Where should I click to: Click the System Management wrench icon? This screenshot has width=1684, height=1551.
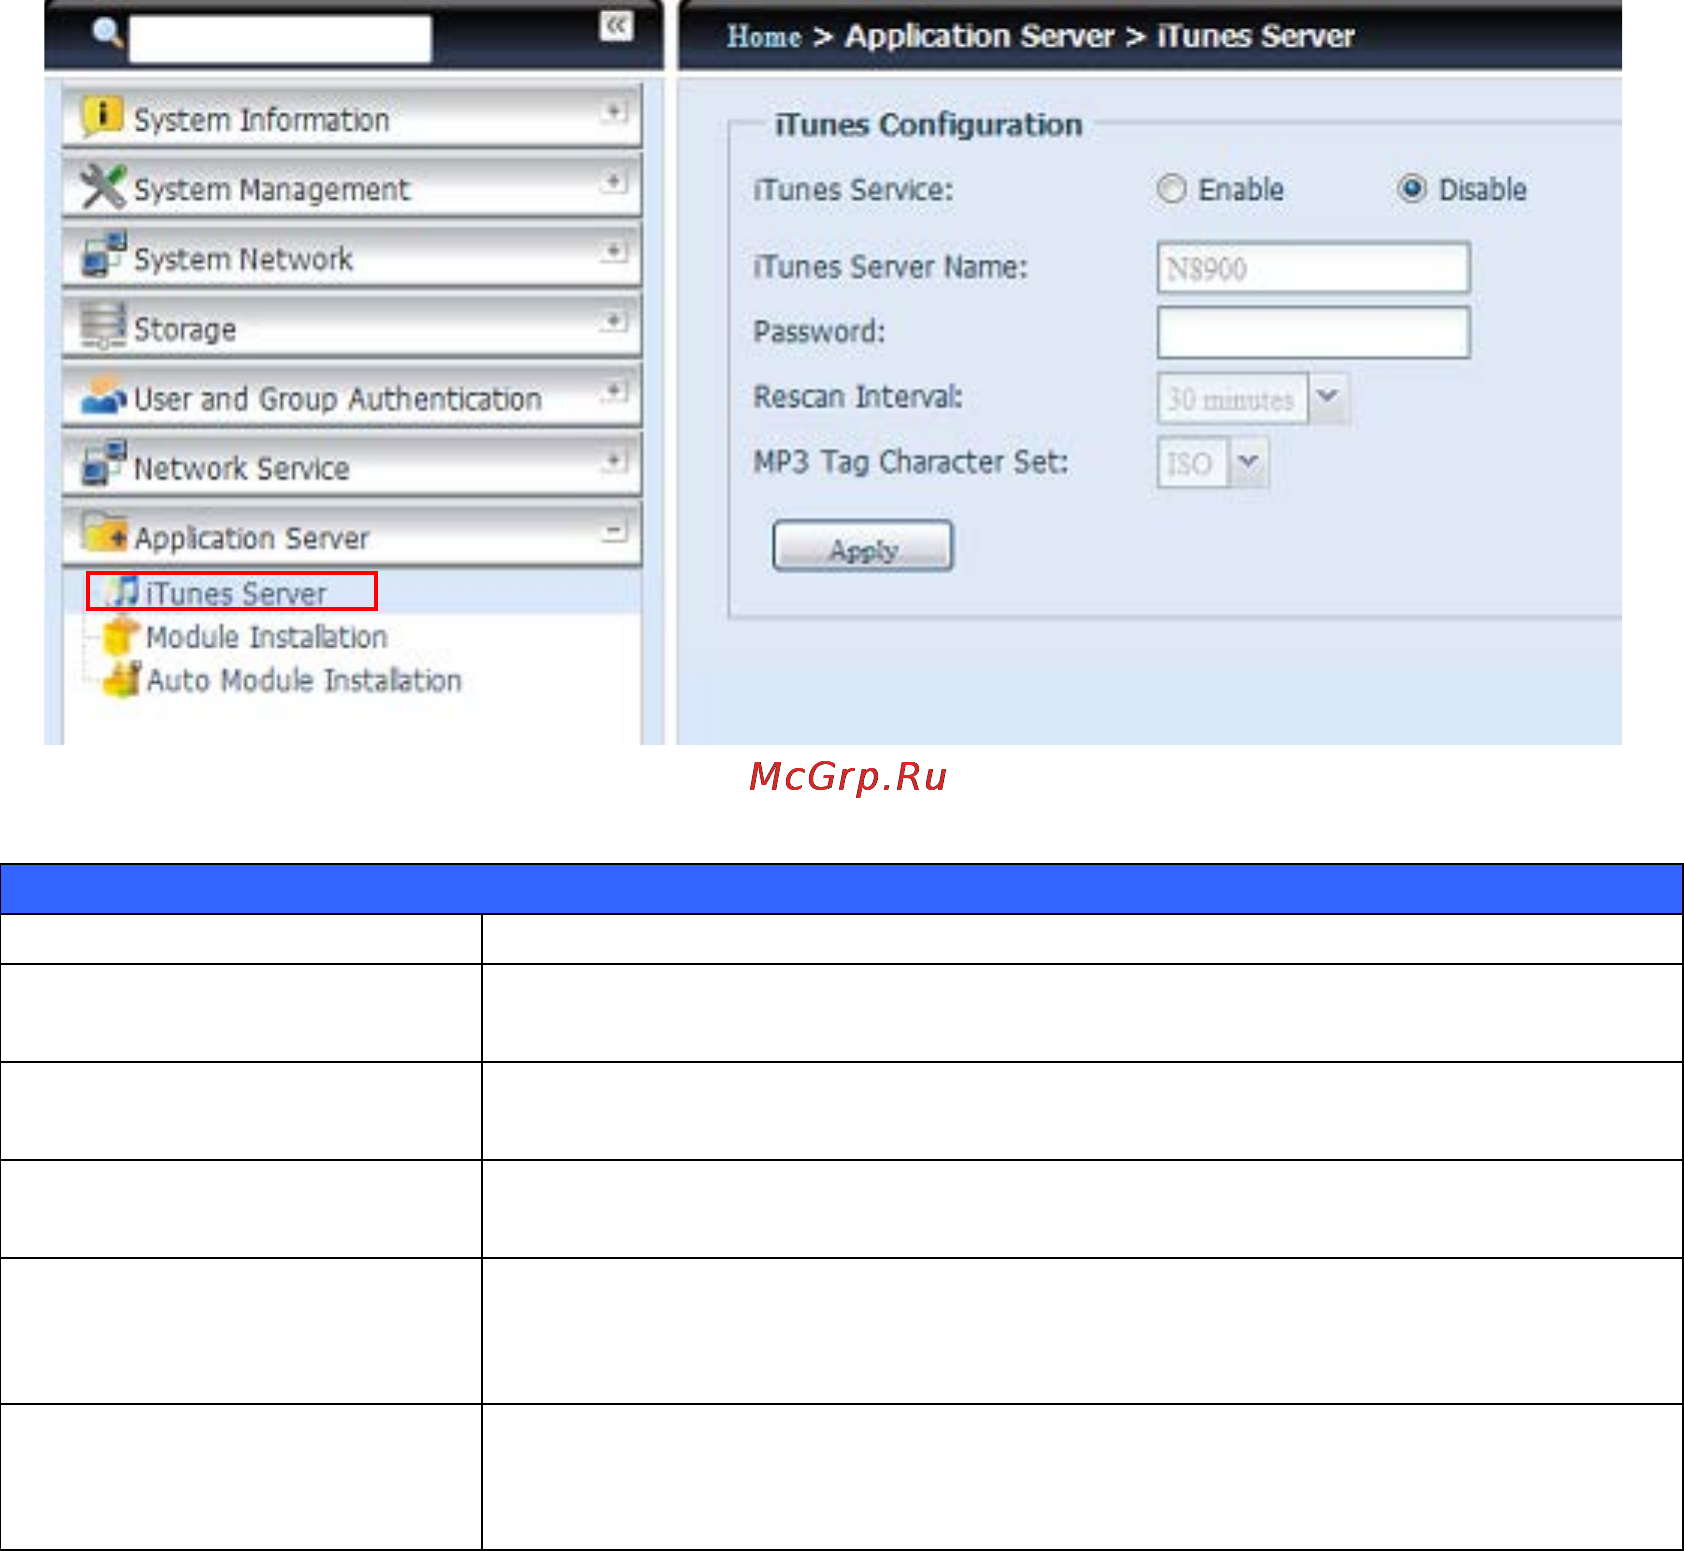(102, 186)
